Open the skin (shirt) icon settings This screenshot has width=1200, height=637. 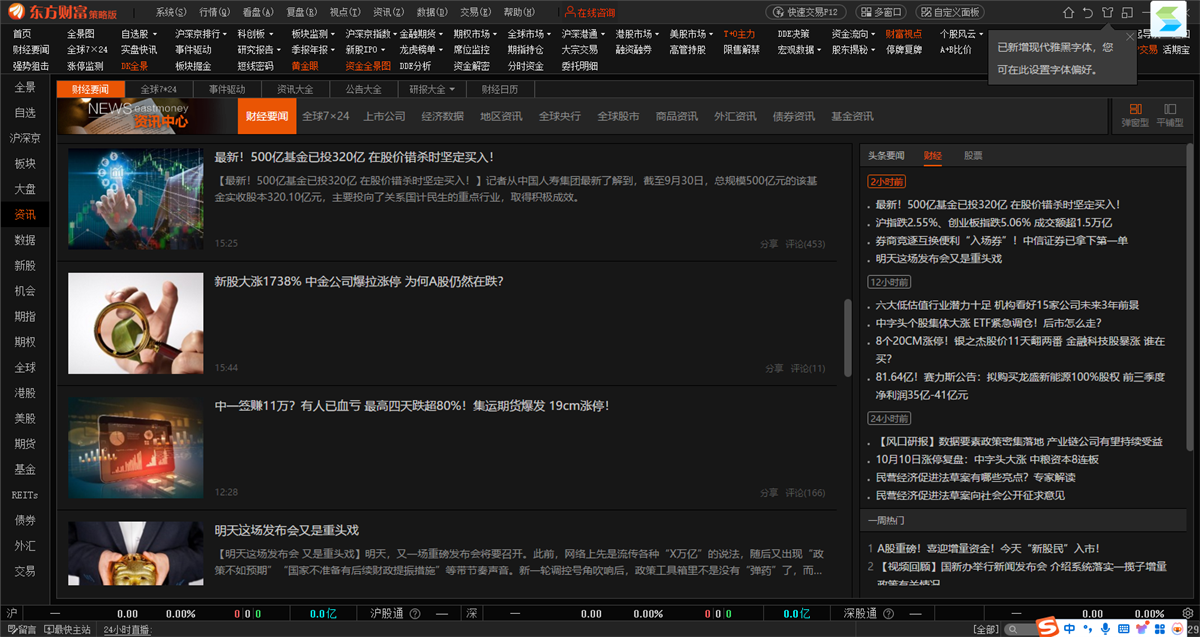pos(1107,13)
